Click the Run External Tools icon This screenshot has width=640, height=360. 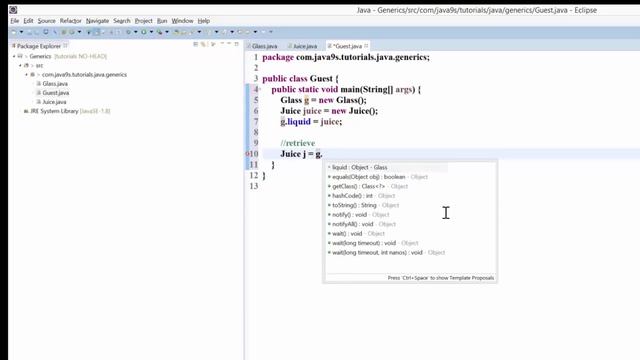159,32
